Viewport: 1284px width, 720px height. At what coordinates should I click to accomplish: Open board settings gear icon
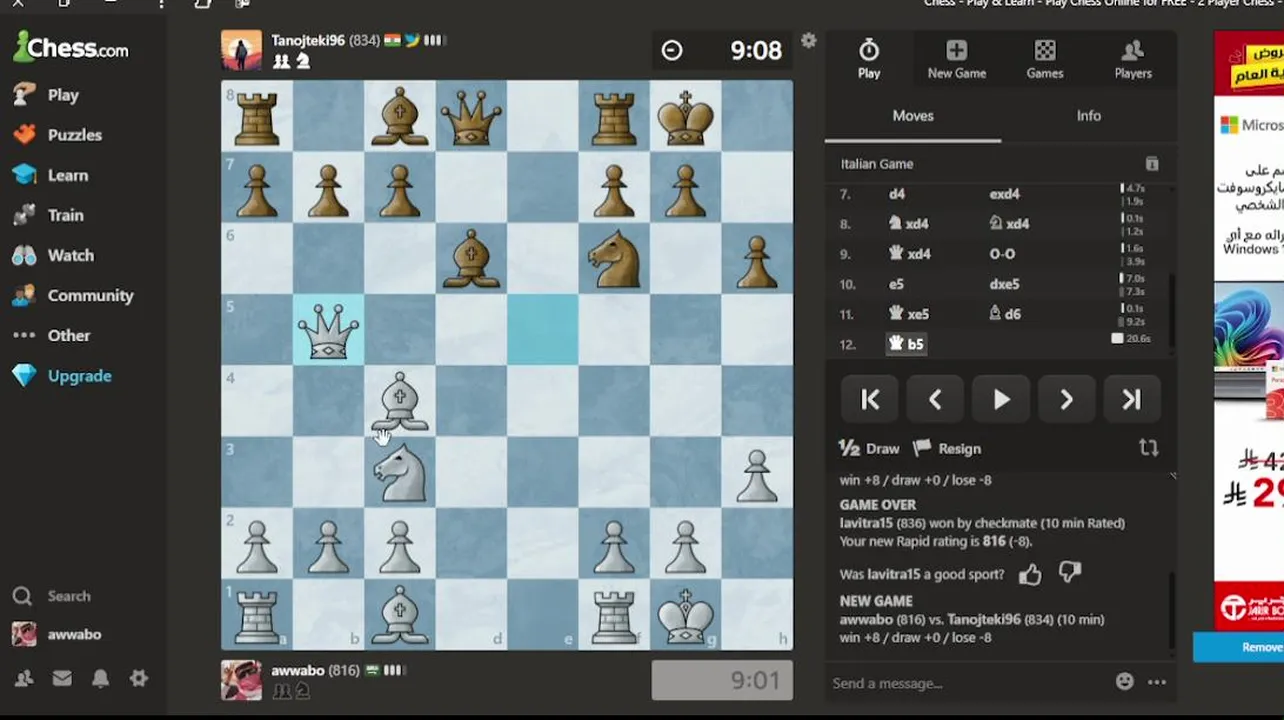(808, 40)
